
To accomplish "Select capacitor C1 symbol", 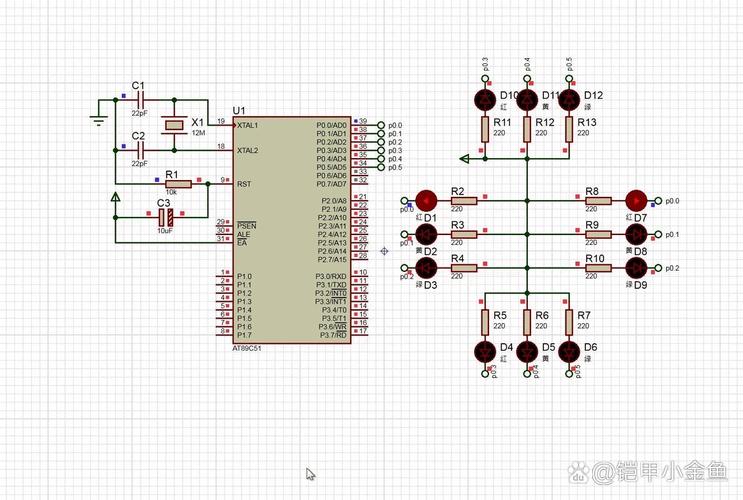I will coord(139,100).
